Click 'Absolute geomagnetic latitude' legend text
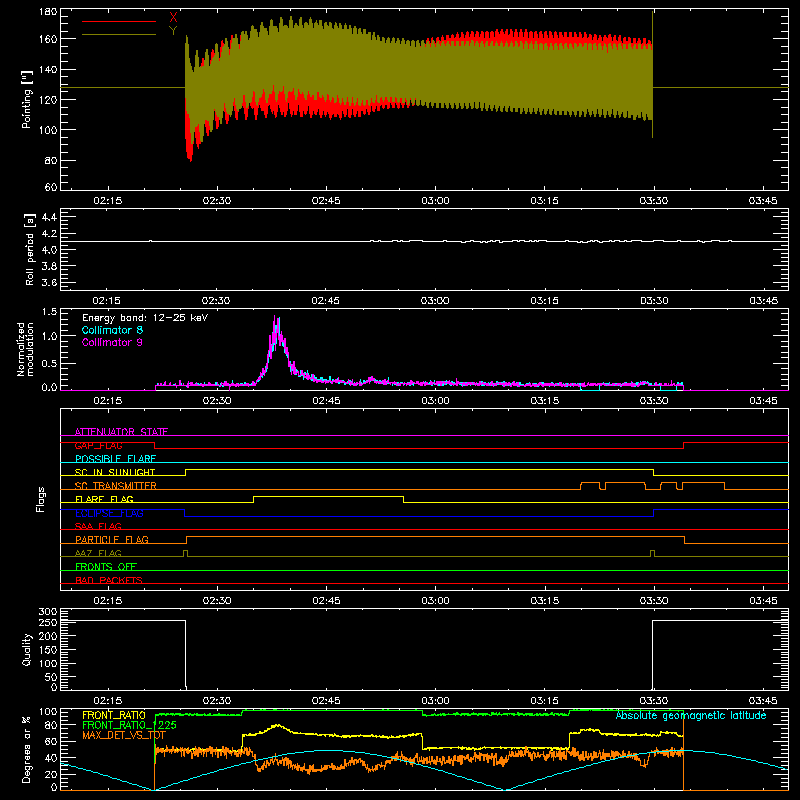Viewport: 800px width, 800px height. 691,715
